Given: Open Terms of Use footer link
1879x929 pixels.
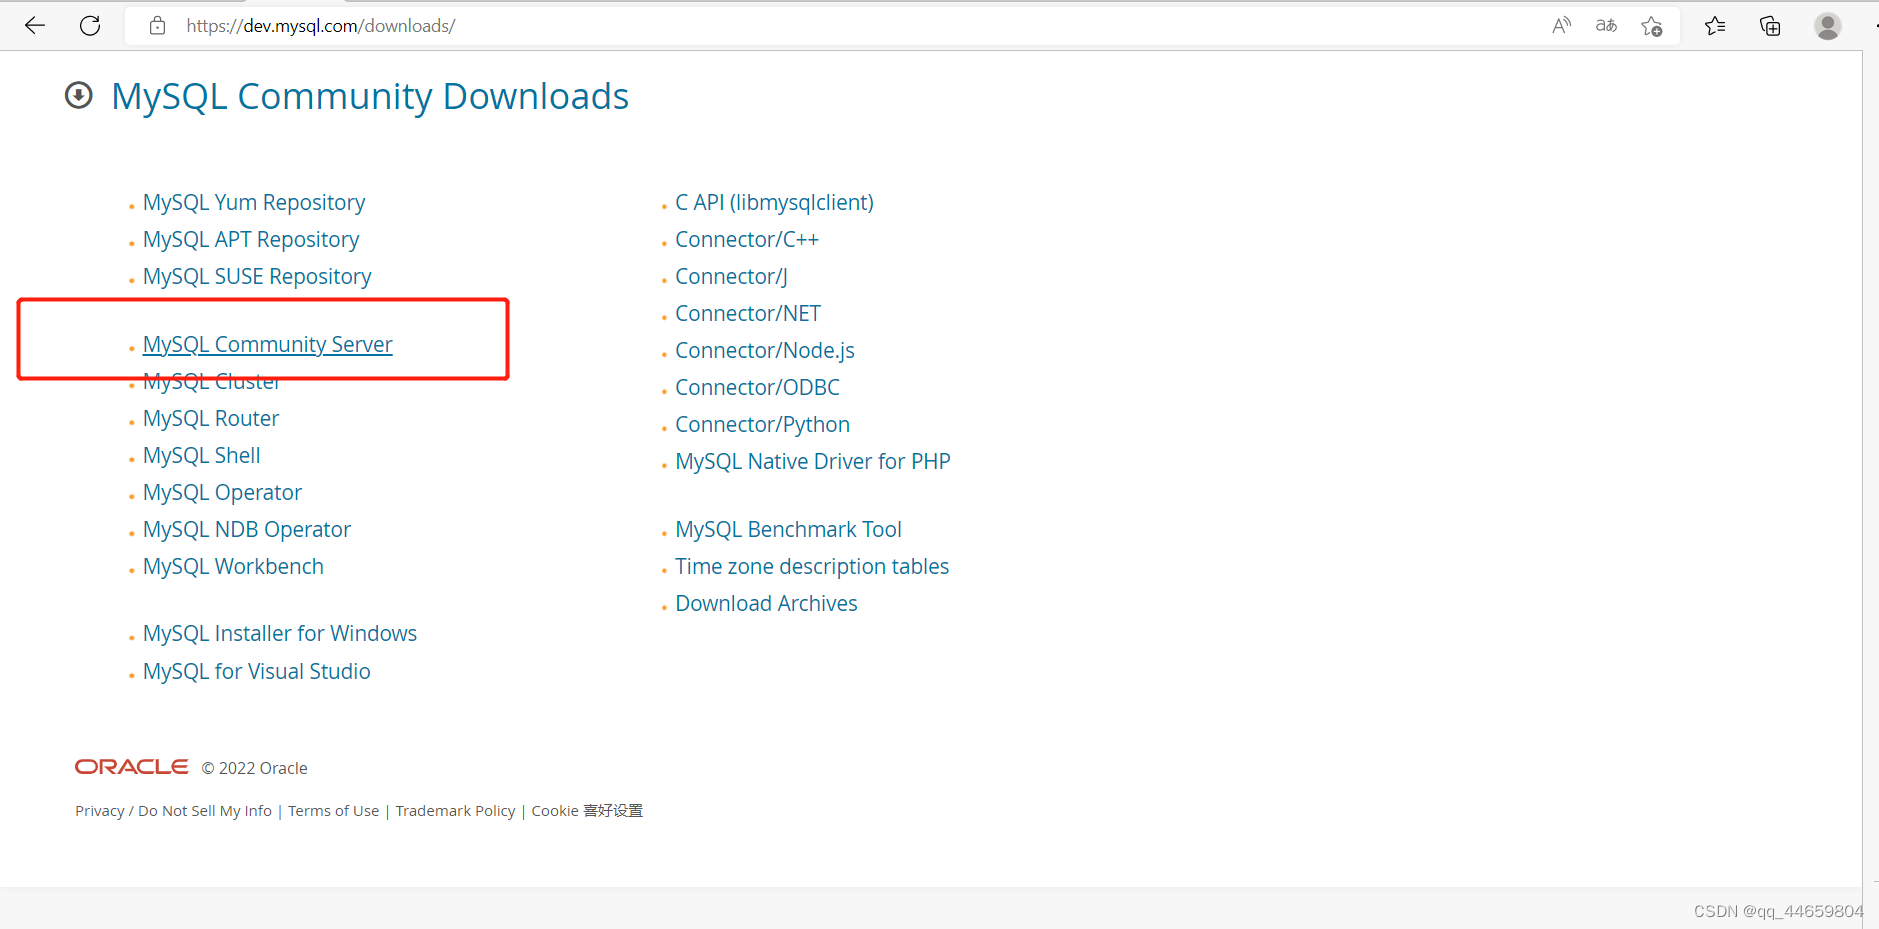Looking at the screenshot, I should click(334, 811).
